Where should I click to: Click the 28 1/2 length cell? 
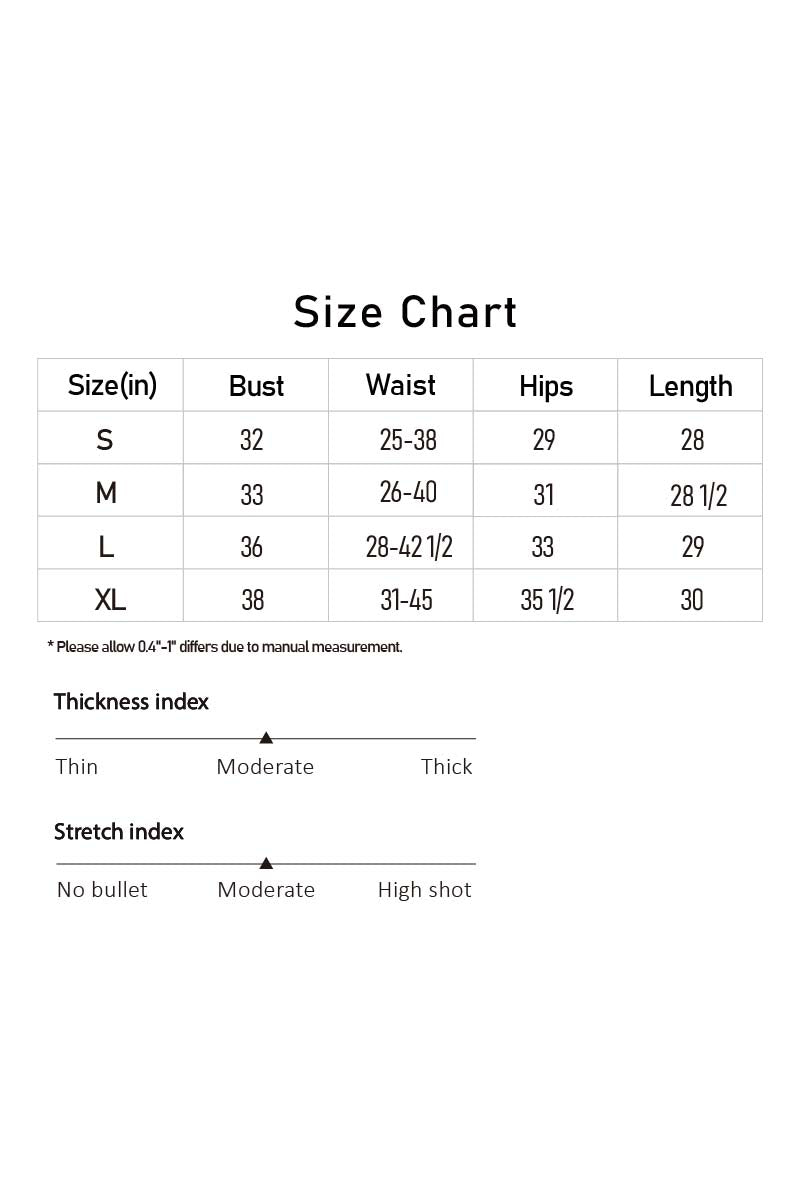pos(698,495)
